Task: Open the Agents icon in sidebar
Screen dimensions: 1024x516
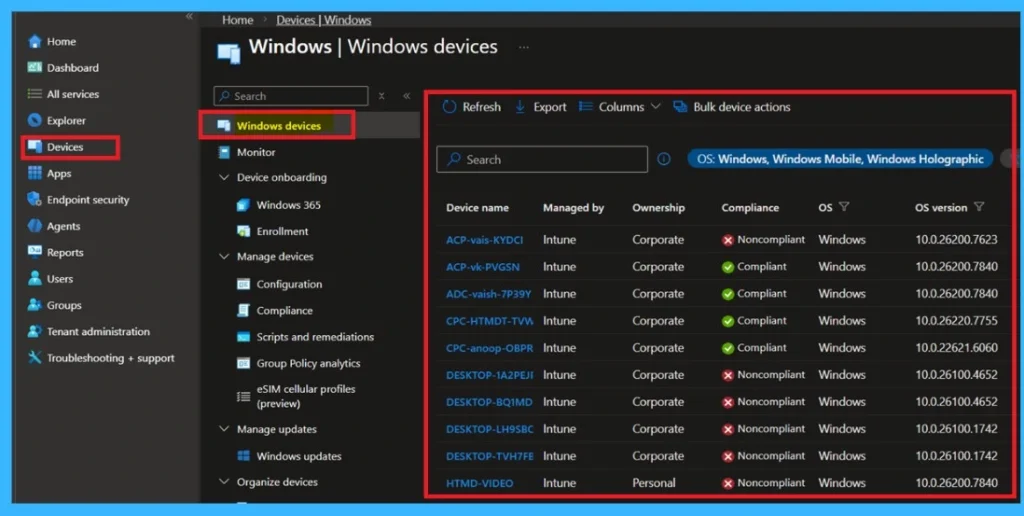Action: [x=35, y=226]
